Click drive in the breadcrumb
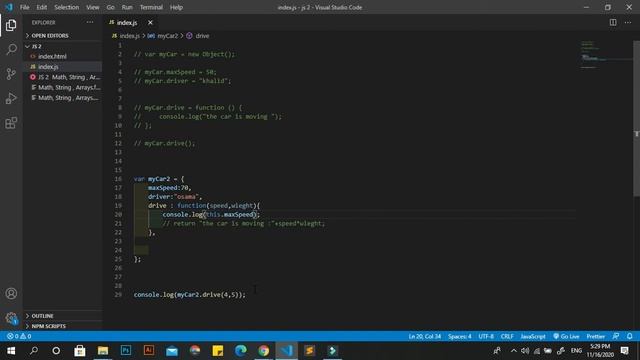This screenshot has width=640, height=360. (202, 36)
